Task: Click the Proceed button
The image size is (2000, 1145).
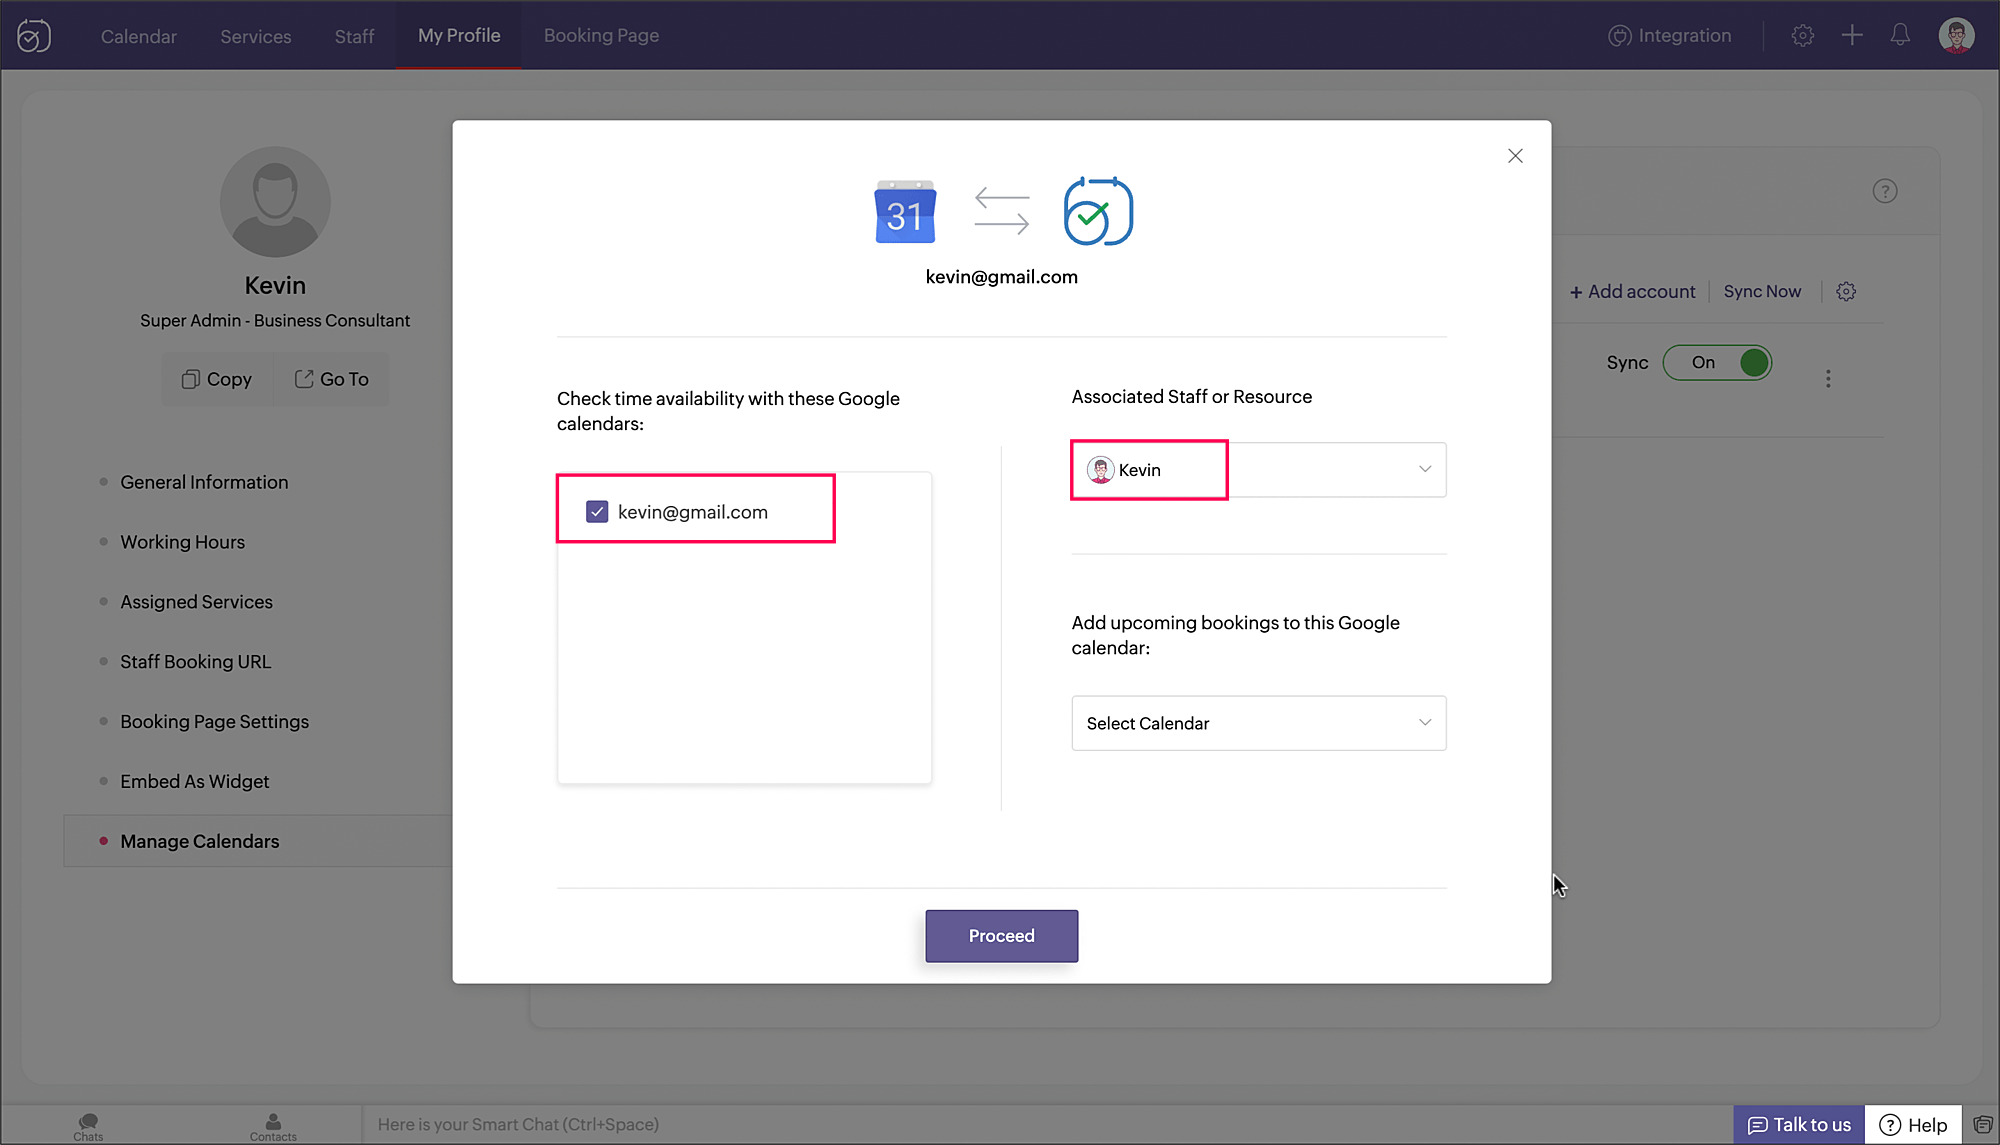Action: (1001, 936)
